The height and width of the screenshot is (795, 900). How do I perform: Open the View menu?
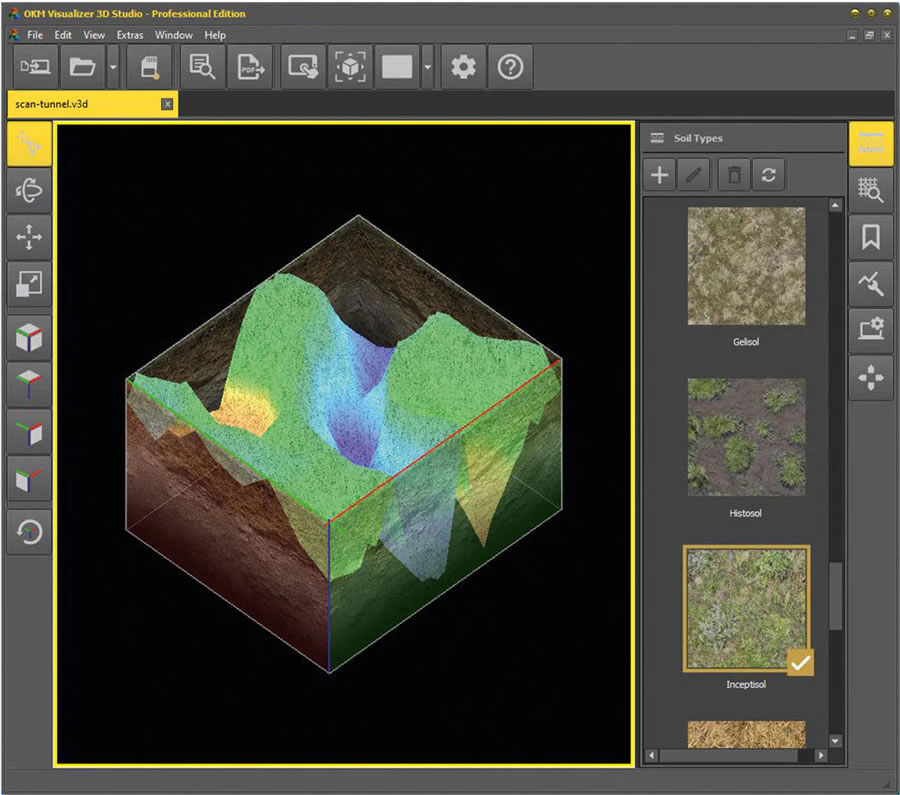(x=94, y=35)
